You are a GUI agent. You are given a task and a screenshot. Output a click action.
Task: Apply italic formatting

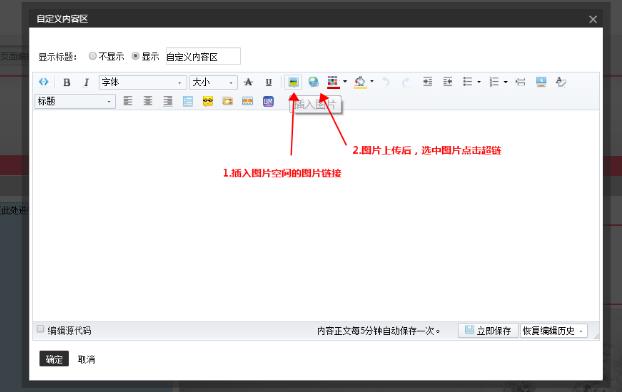[86, 82]
